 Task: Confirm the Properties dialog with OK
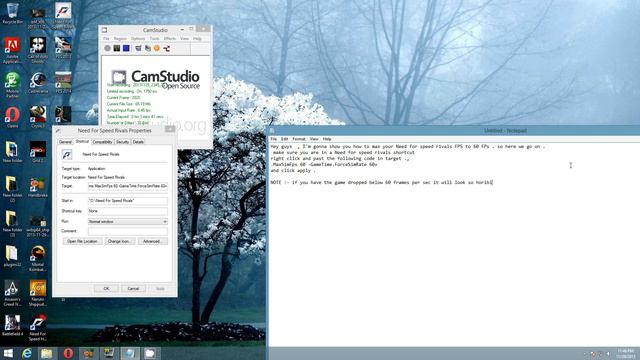point(106,289)
